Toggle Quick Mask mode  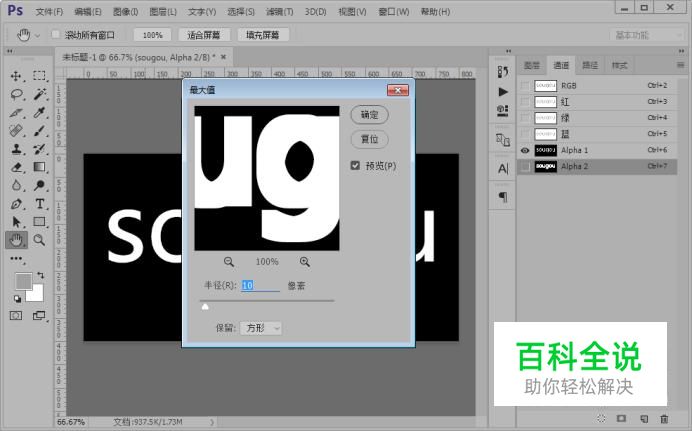16,315
